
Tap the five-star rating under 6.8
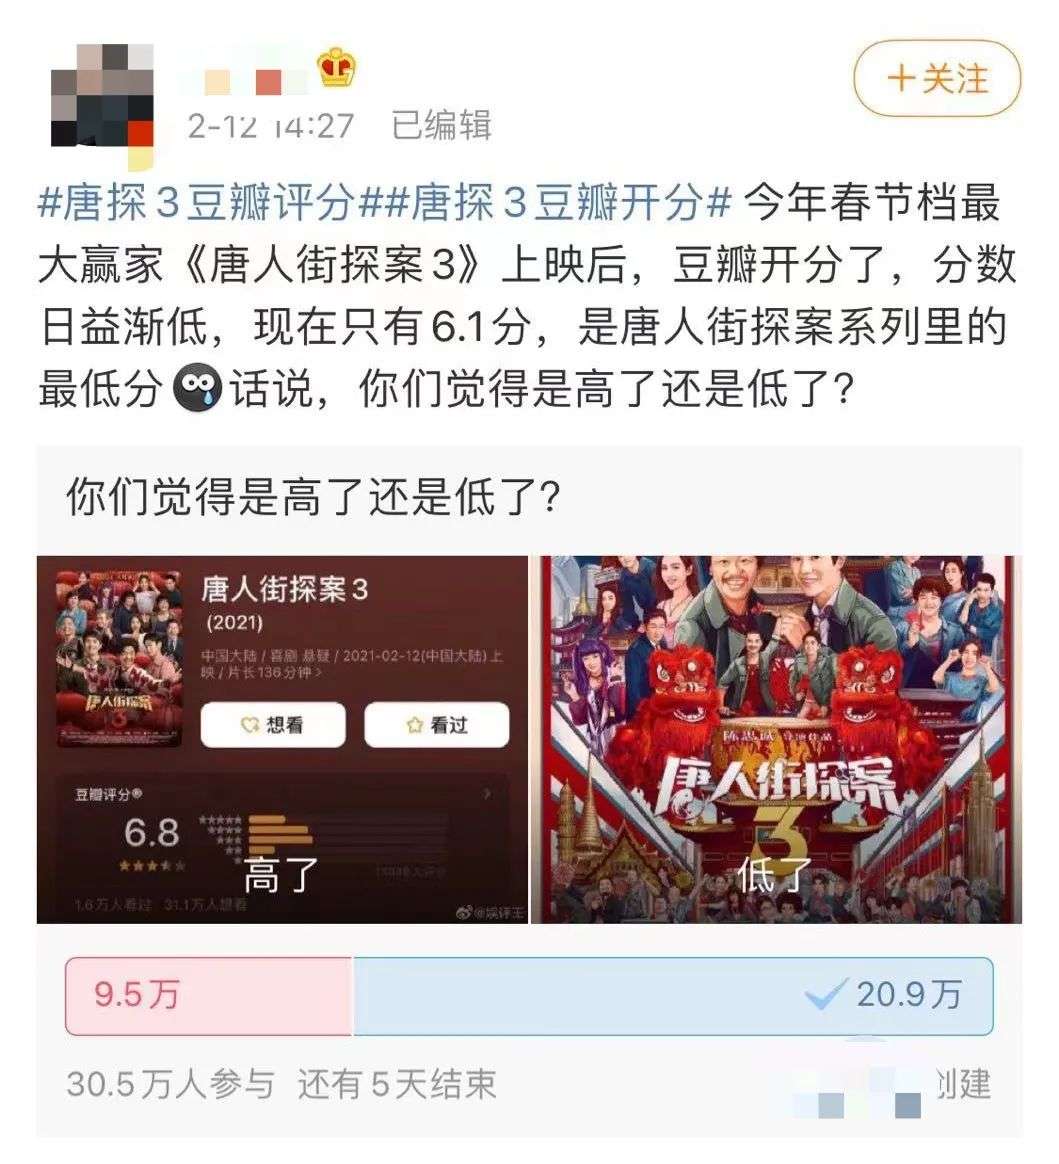pos(151,866)
